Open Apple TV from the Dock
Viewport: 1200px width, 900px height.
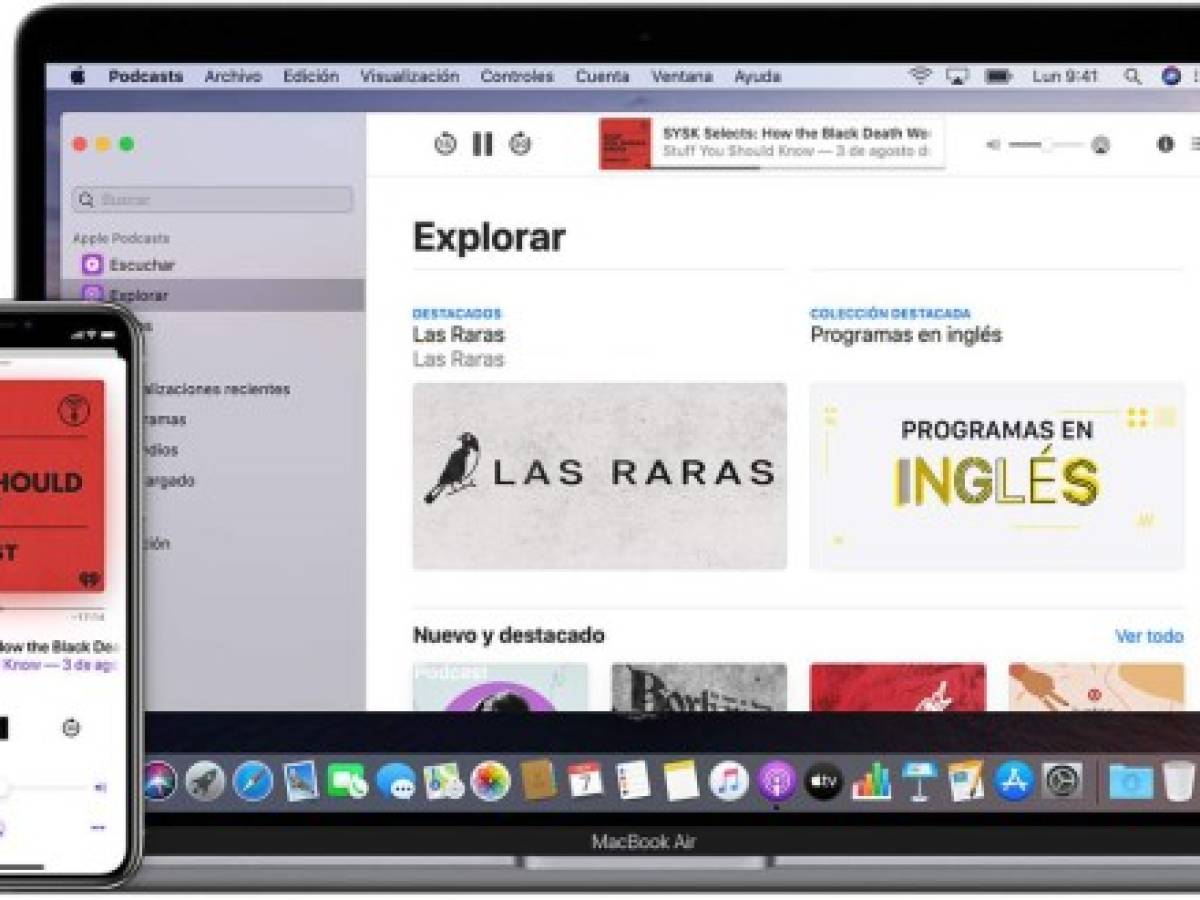pos(824,781)
